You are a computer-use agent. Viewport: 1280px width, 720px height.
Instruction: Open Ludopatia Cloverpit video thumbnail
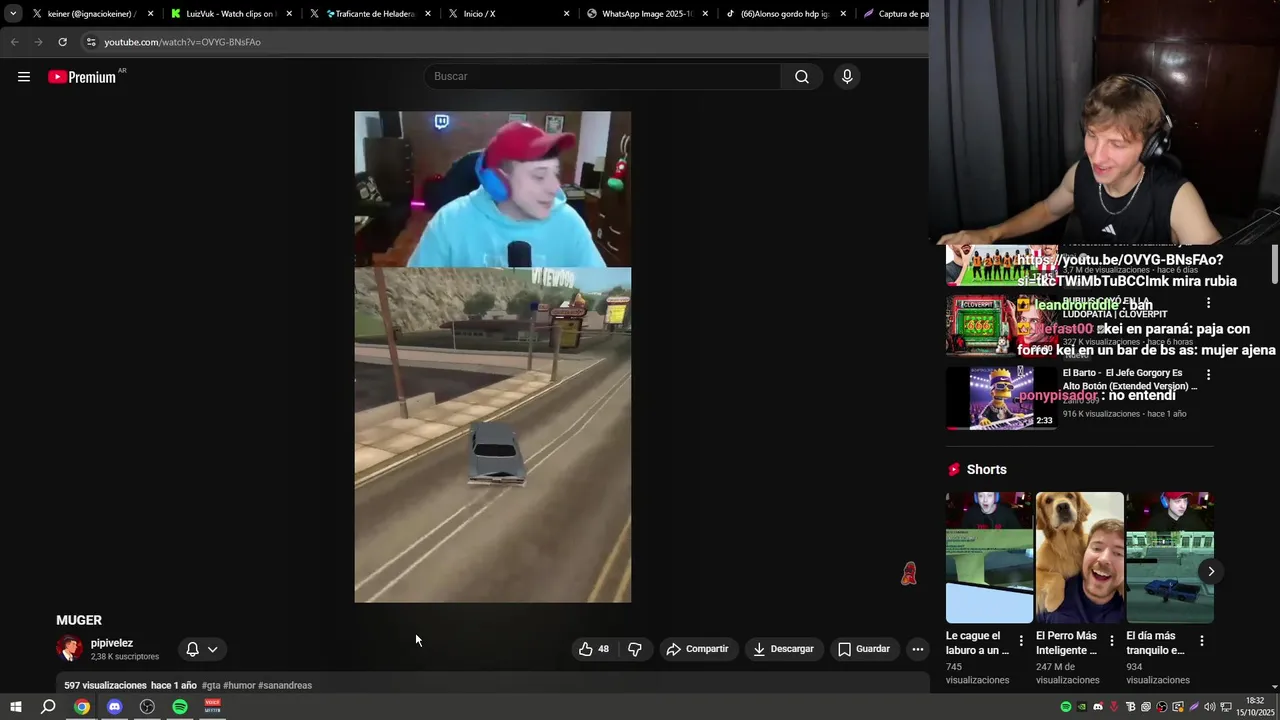1001,326
